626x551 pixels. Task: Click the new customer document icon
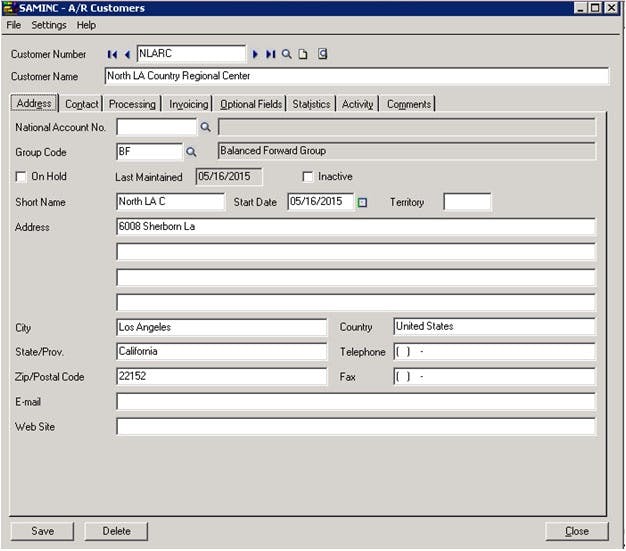(x=303, y=54)
